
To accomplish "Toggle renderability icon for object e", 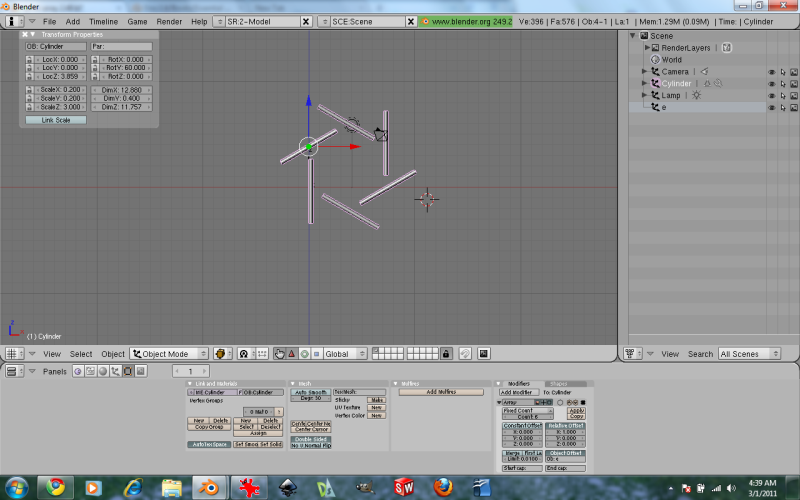I will point(794,108).
